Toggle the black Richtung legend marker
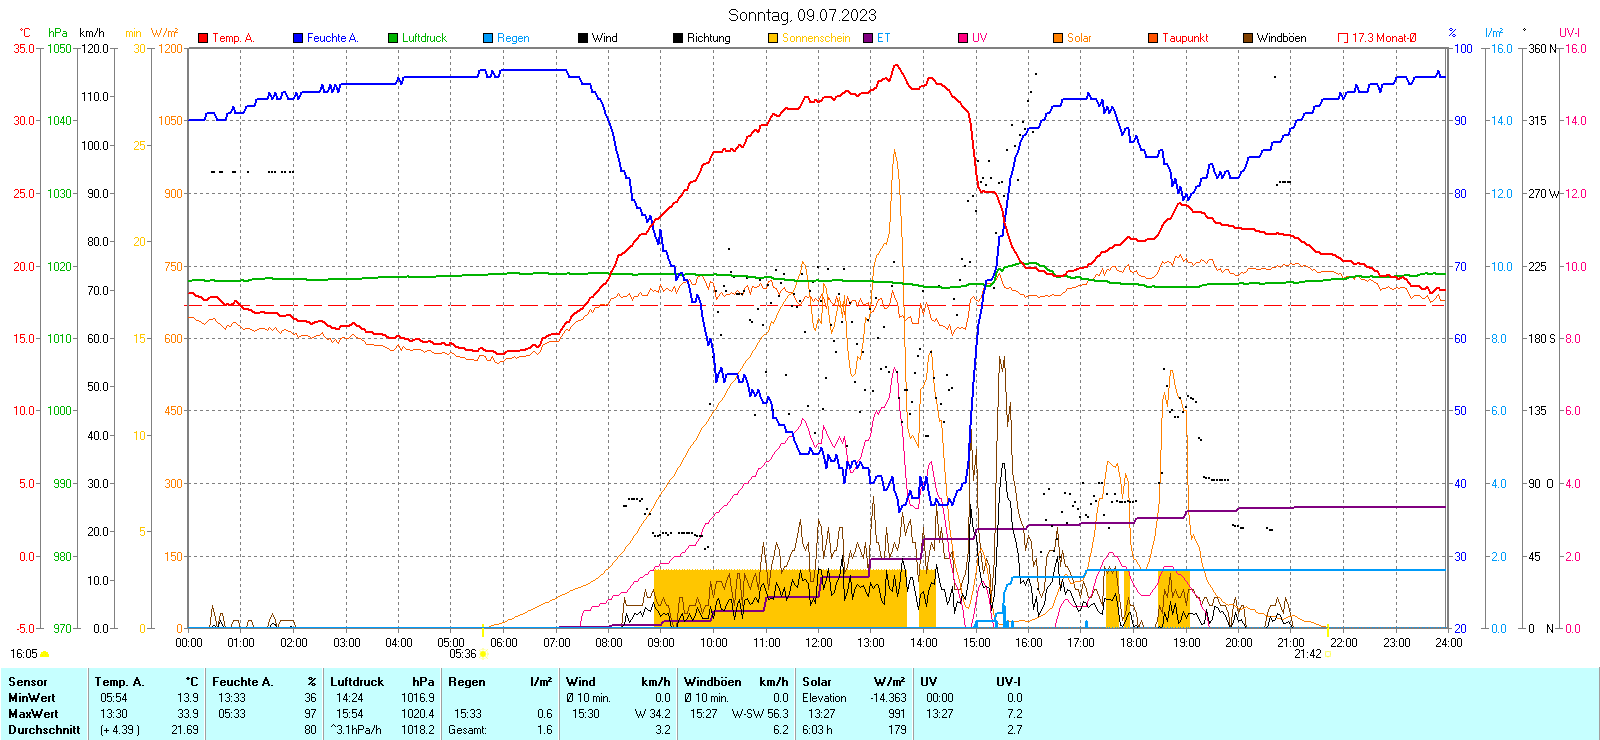 tap(678, 38)
